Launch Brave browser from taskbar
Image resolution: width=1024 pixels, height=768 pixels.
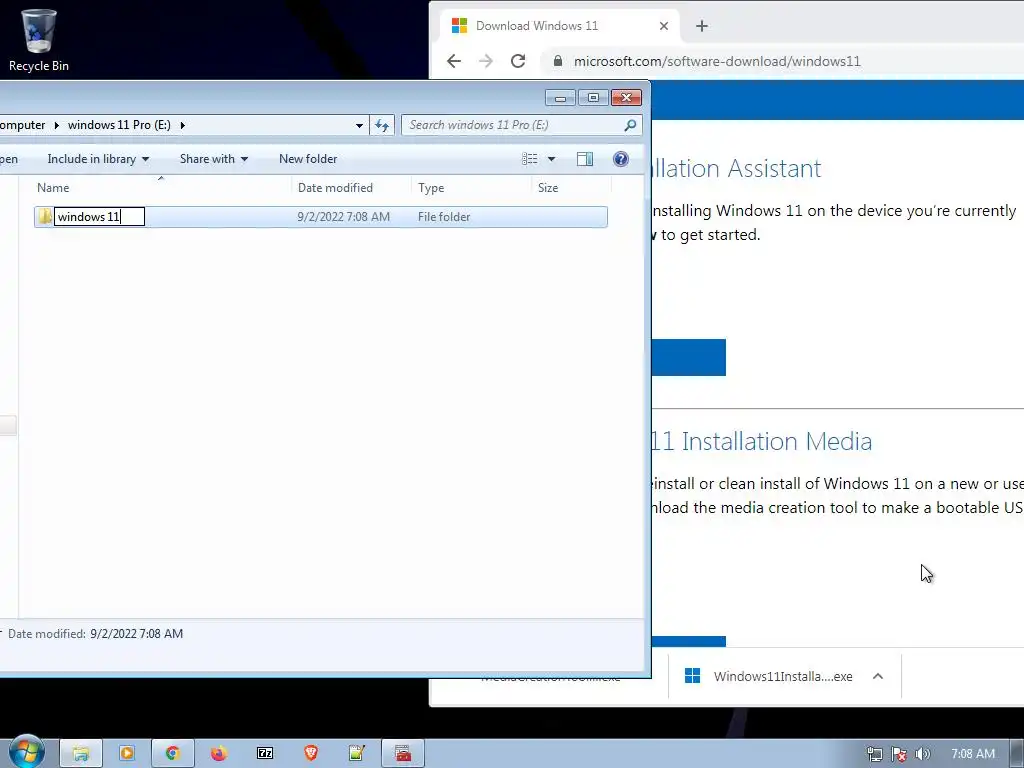(311, 754)
